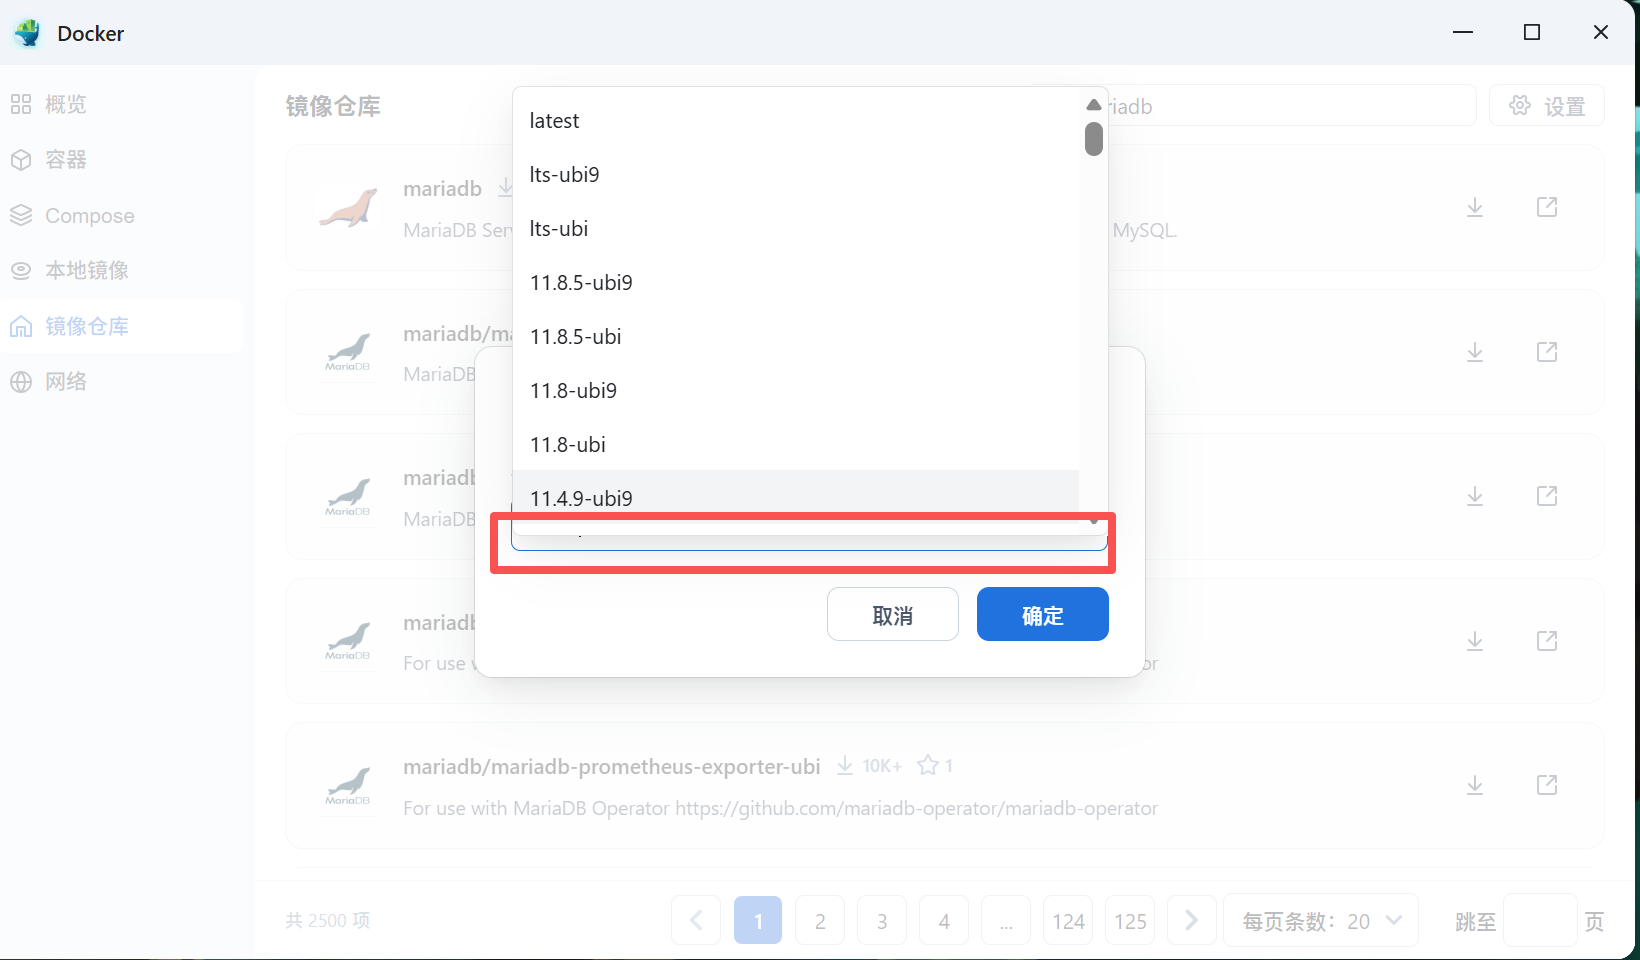This screenshot has height=960, width=1640.
Task: Cancel the dialog with 取消
Action: tap(893, 614)
